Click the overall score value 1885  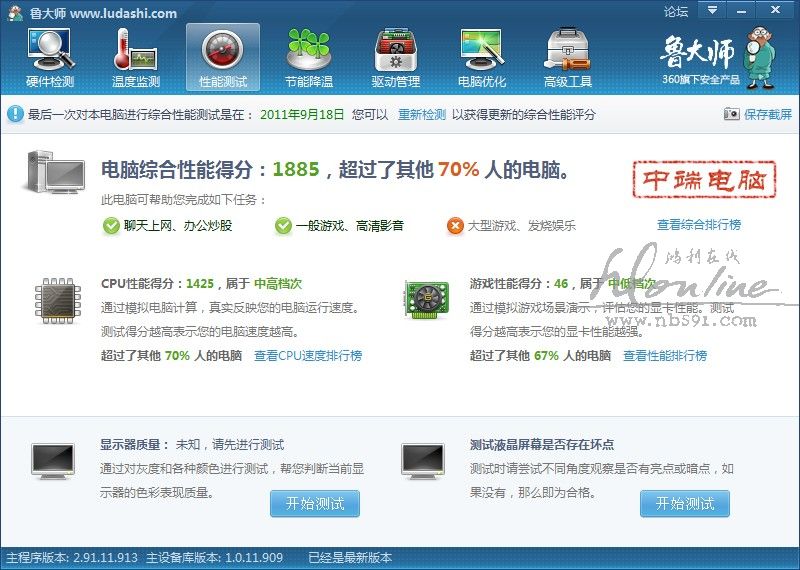click(296, 169)
